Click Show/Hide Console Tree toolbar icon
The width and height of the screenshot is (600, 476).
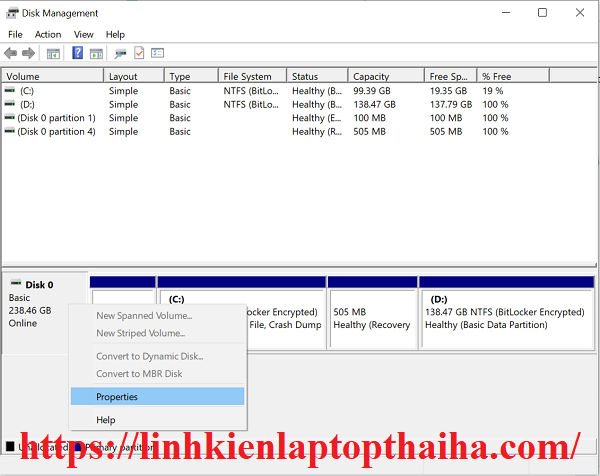click(x=53, y=53)
